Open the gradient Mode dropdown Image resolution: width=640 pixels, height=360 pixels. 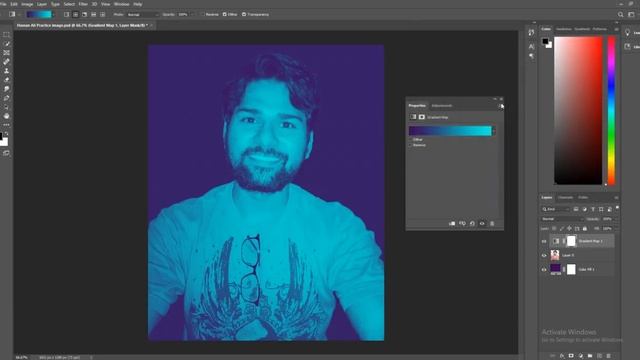tap(142, 14)
